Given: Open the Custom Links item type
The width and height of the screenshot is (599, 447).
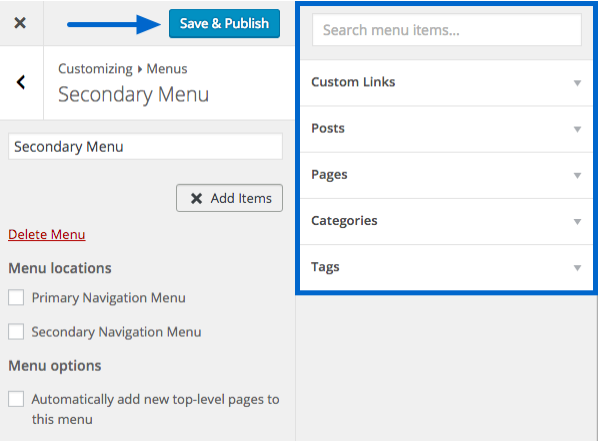Looking at the screenshot, I should tap(446, 83).
